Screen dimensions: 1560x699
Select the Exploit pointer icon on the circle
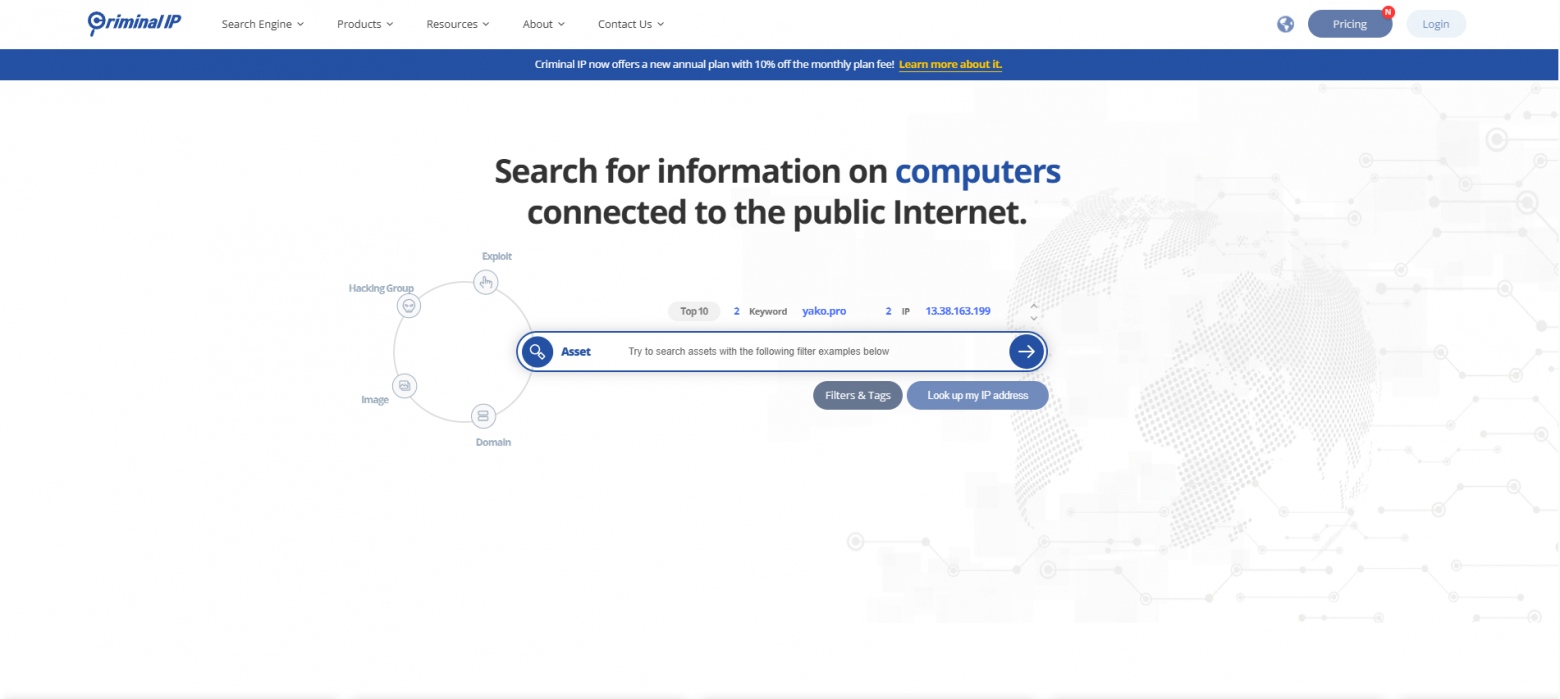(x=487, y=282)
